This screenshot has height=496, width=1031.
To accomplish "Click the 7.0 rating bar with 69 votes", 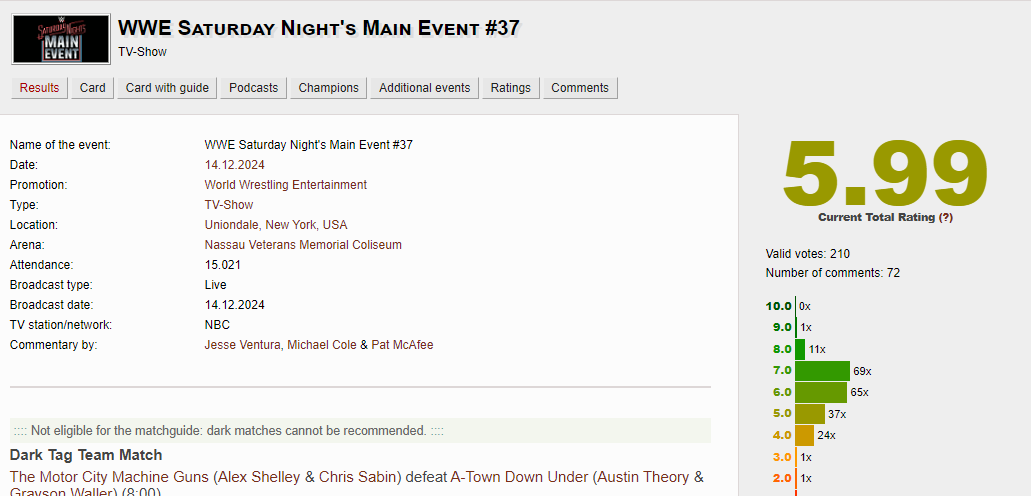I will [822, 371].
